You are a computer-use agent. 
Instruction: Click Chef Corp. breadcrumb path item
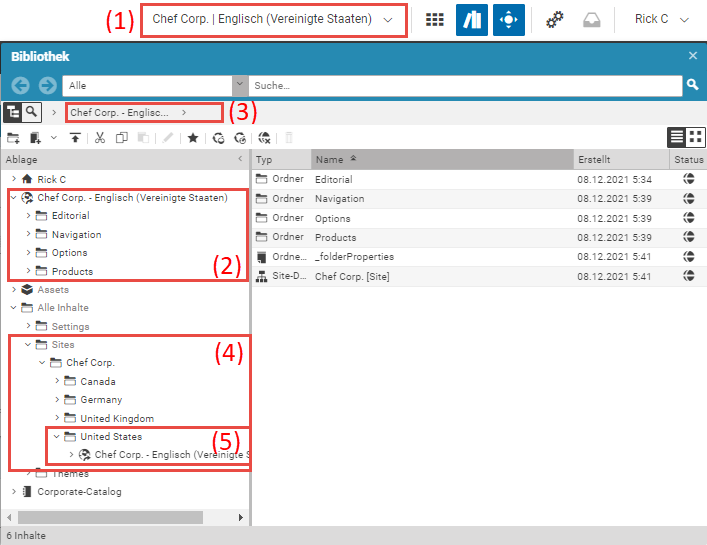(120, 113)
